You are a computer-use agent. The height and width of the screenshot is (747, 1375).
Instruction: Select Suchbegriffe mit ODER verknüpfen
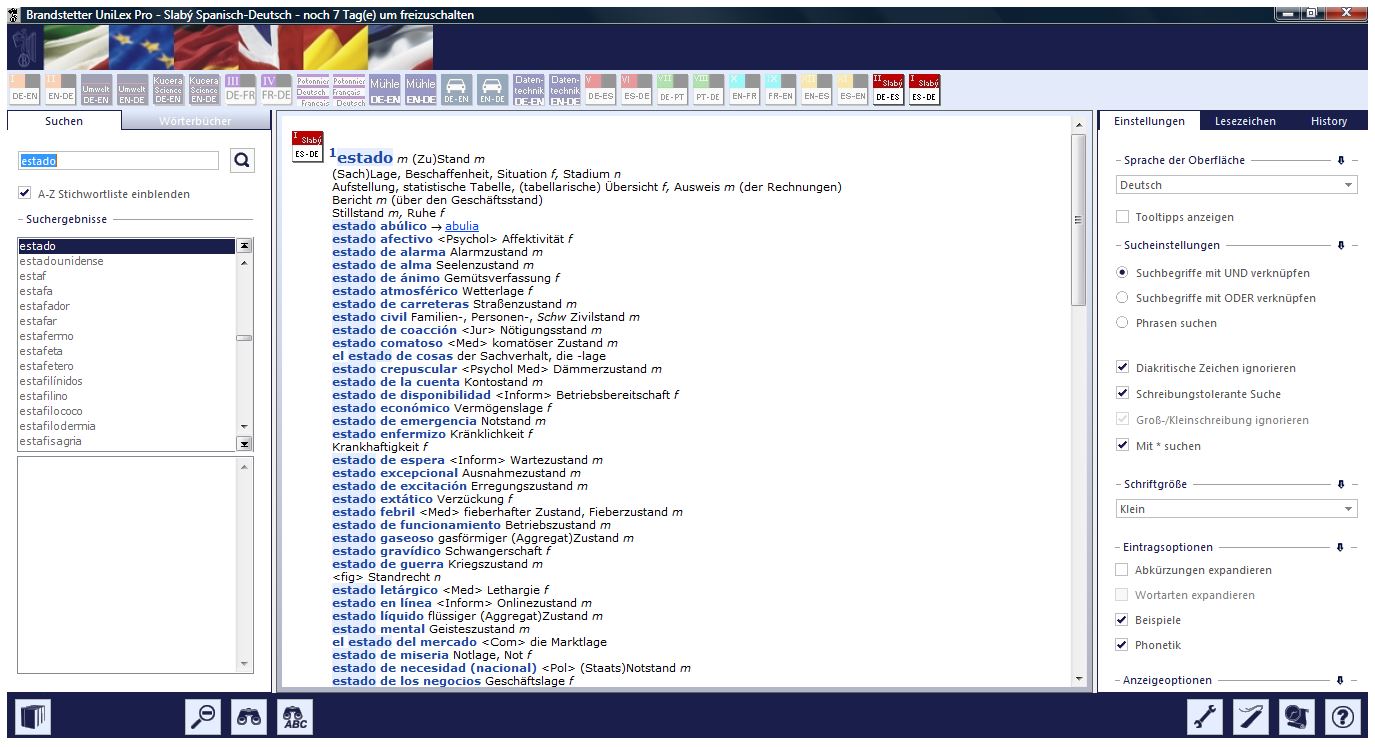pos(1122,298)
